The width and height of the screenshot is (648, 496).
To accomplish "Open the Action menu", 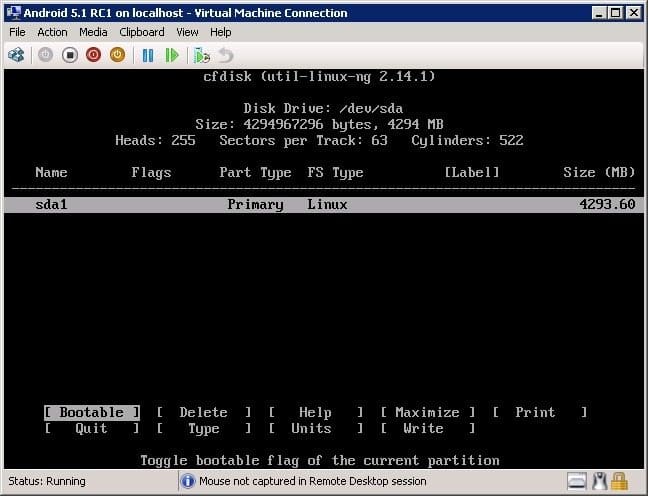I will (x=52, y=32).
